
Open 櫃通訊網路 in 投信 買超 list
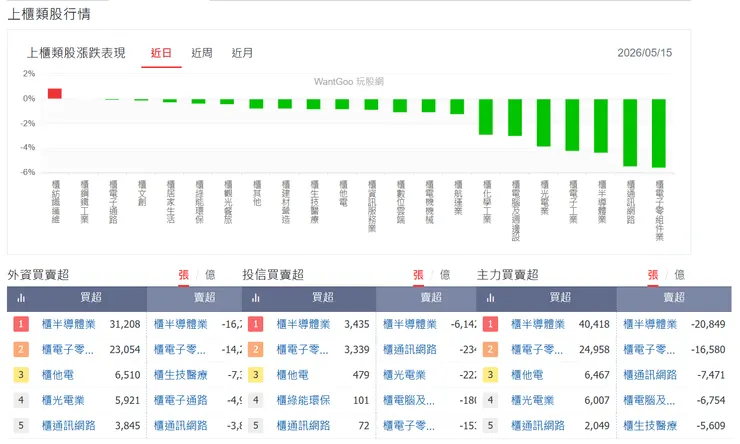(303, 426)
